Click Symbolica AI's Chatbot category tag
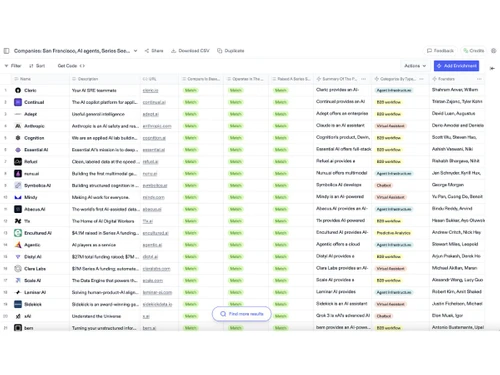Image resolution: width=500 pixels, height=375 pixels. [x=384, y=185]
